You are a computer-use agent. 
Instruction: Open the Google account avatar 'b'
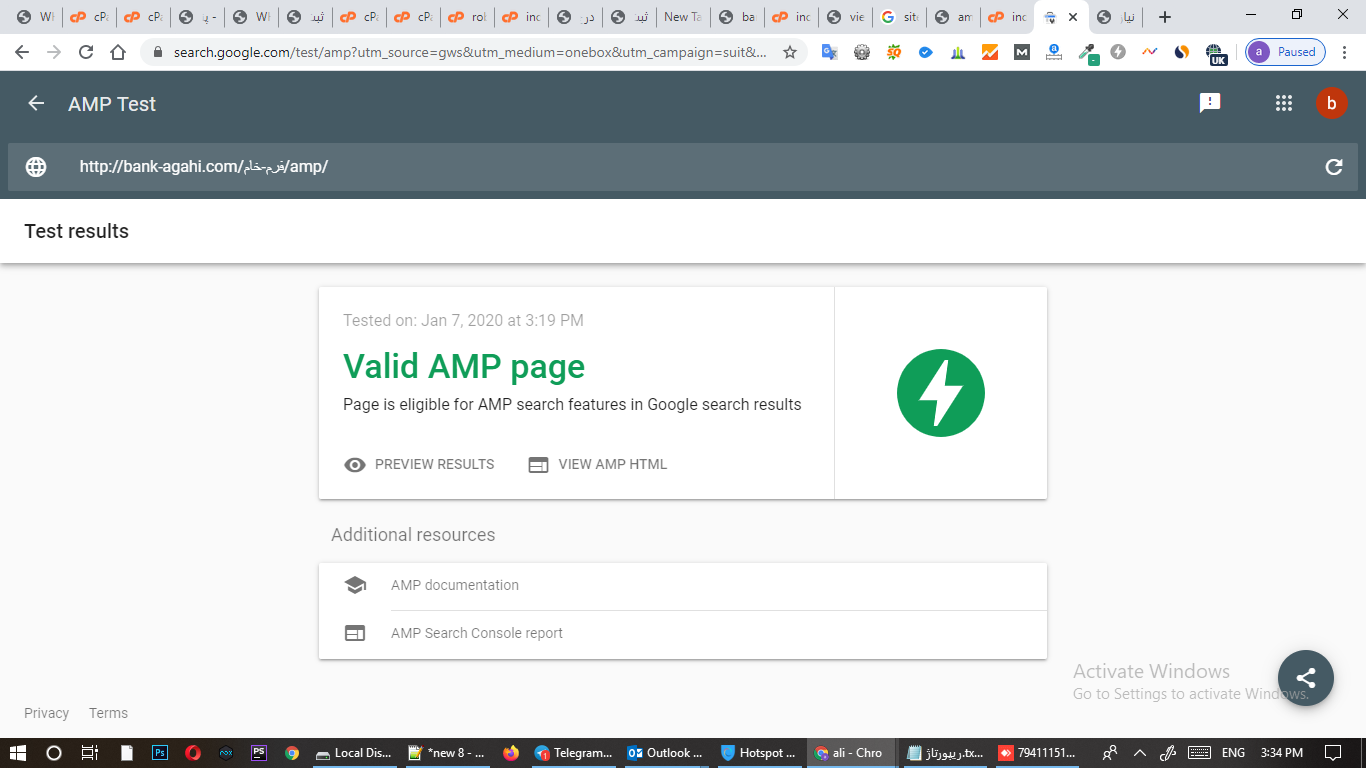[x=1331, y=103]
